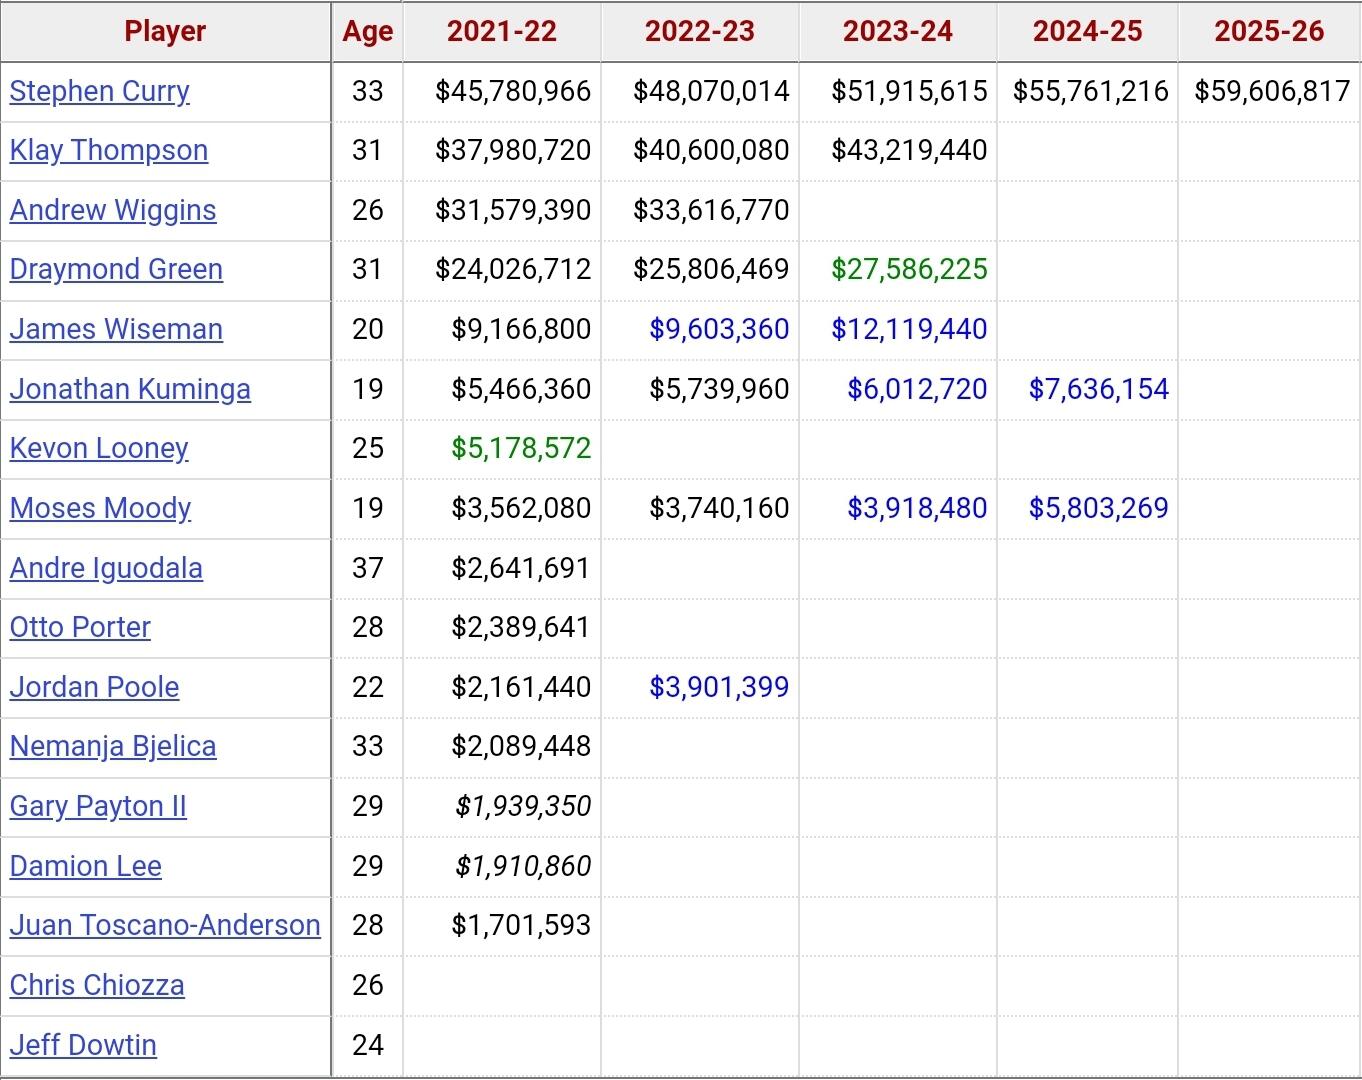Click Poole's 2022-23 value $3,901,399
The image size is (1362, 1080).
pyautogui.click(x=719, y=687)
